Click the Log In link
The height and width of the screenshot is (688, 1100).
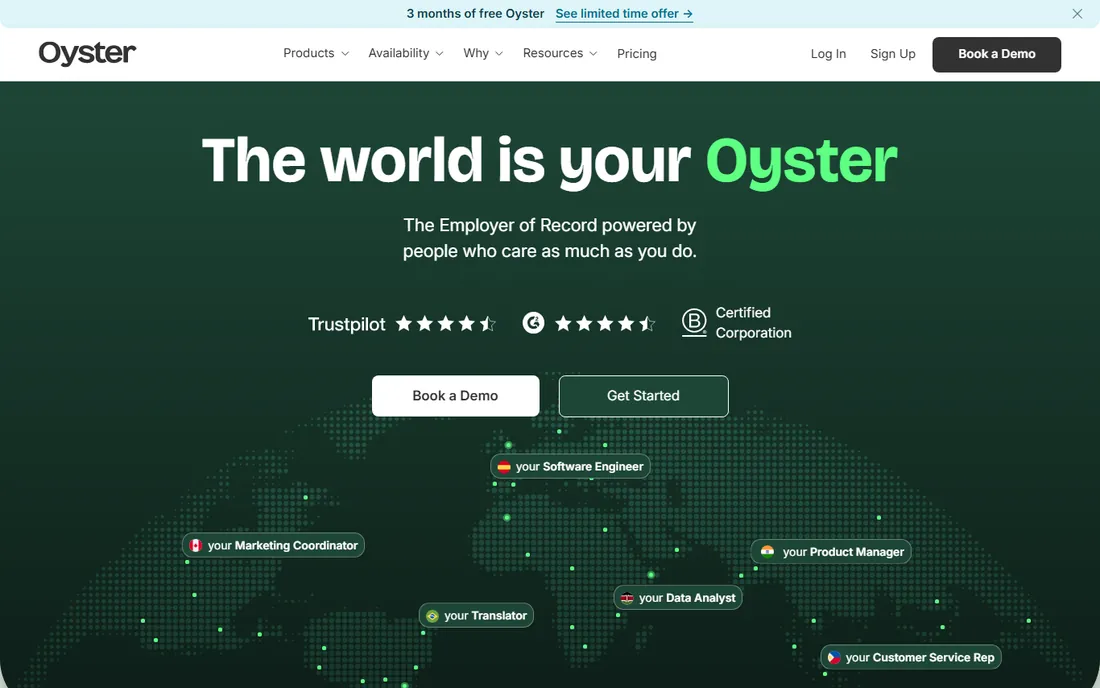(x=829, y=54)
